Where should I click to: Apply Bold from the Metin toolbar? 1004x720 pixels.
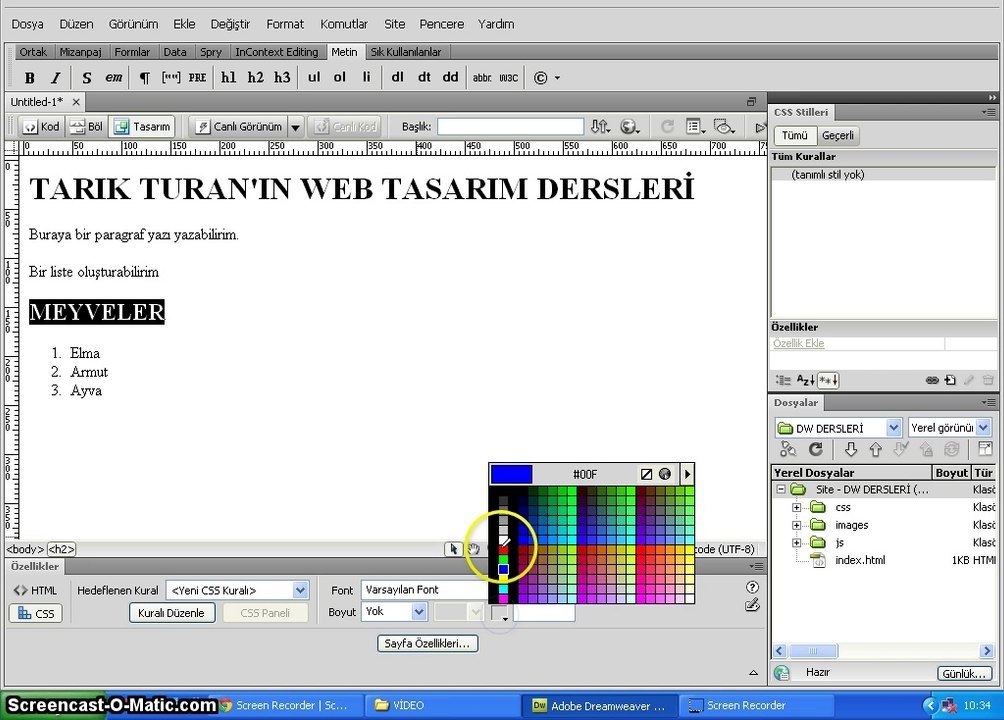coord(29,78)
